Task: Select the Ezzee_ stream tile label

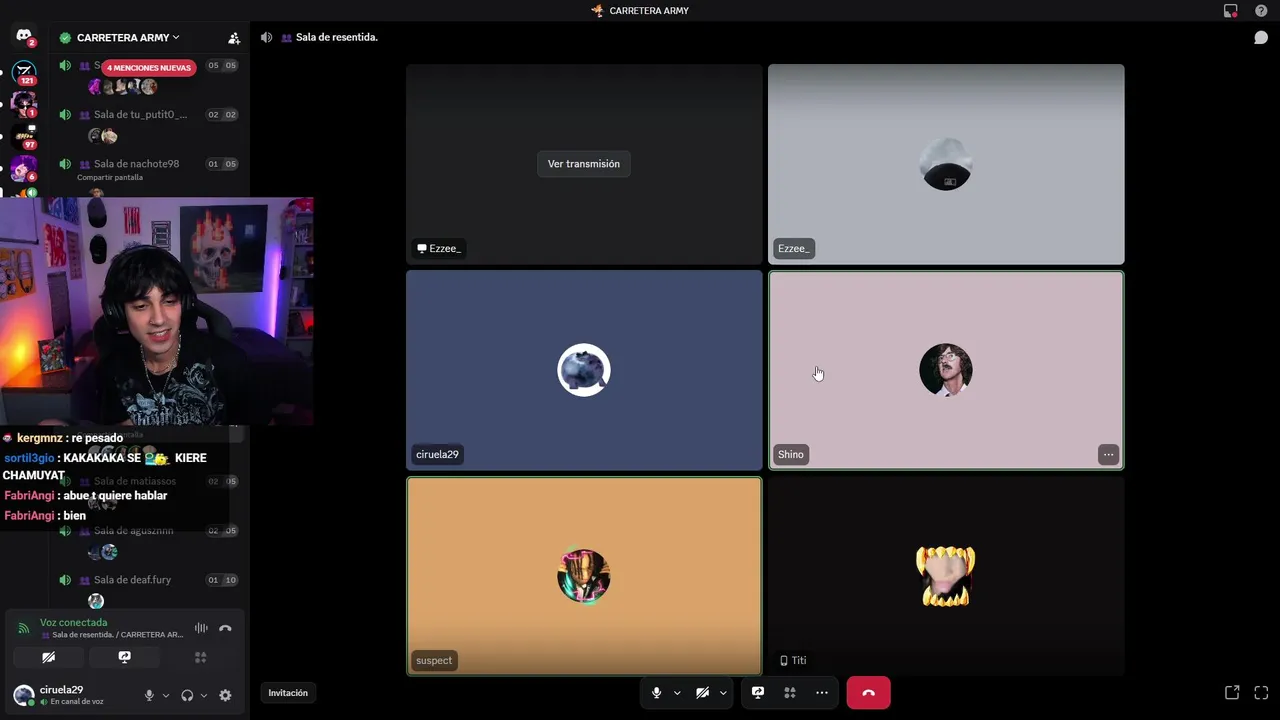Action: pos(439,248)
